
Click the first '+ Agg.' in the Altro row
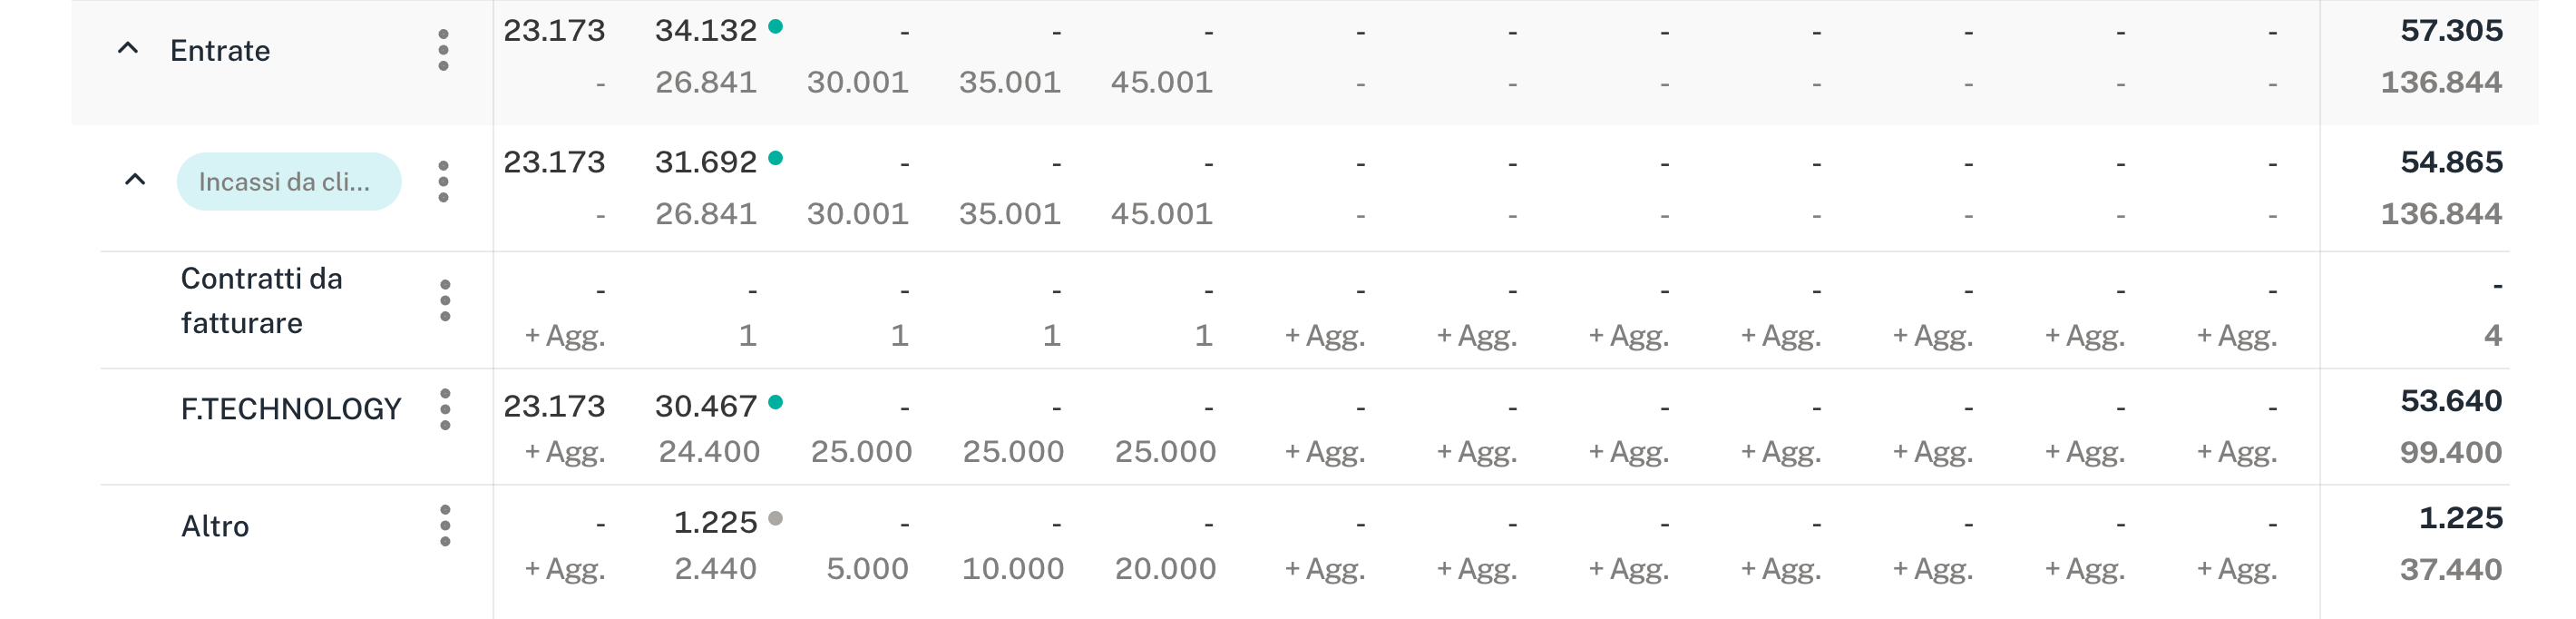click(x=565, y=569)
